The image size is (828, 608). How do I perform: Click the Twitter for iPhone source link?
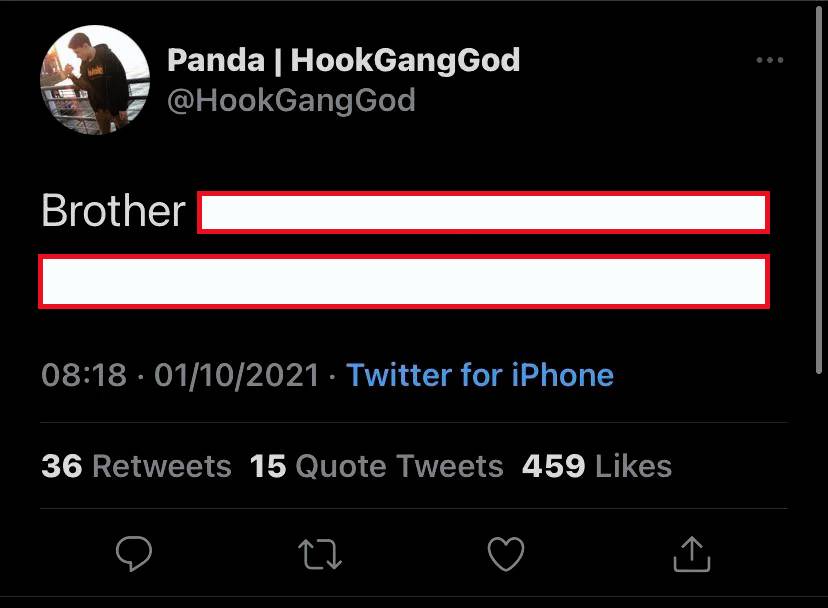(x=480, y=375)
